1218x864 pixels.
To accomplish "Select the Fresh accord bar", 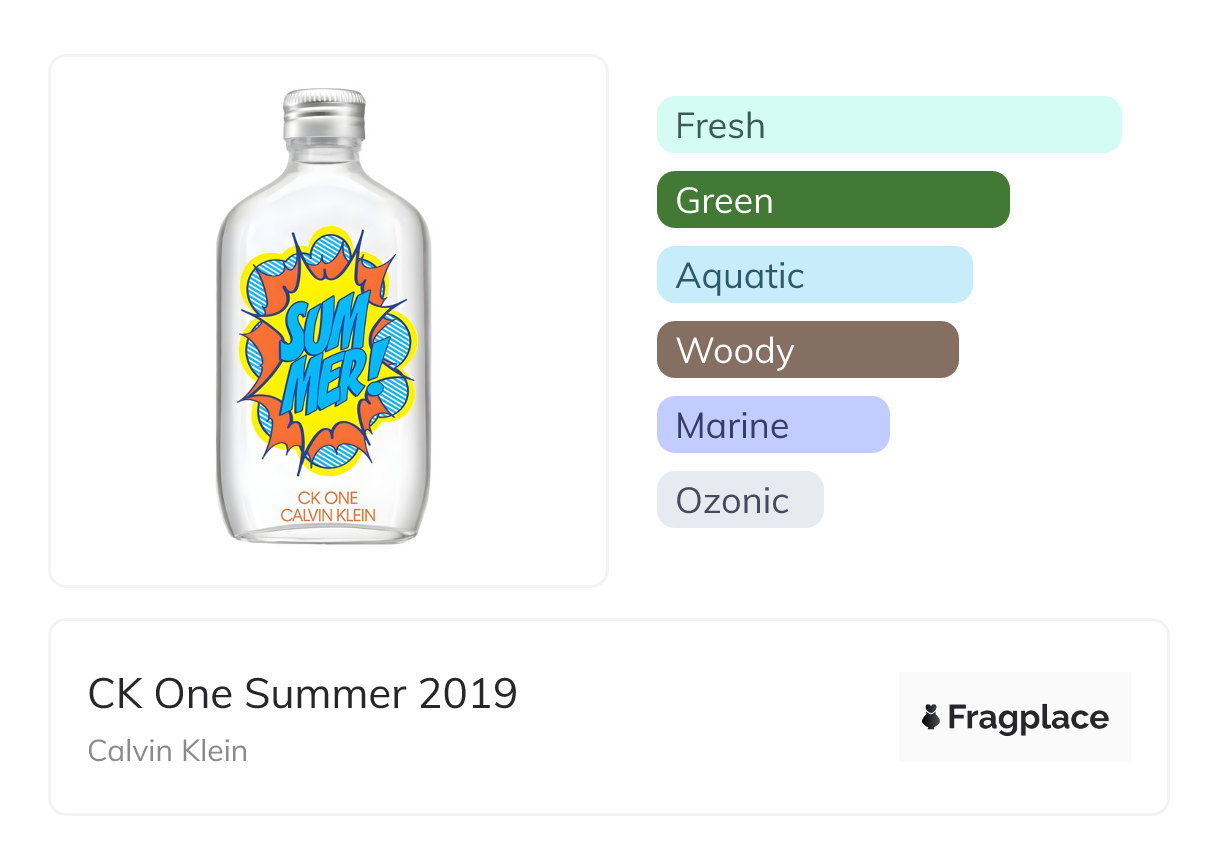I will (x=889, y=125).
